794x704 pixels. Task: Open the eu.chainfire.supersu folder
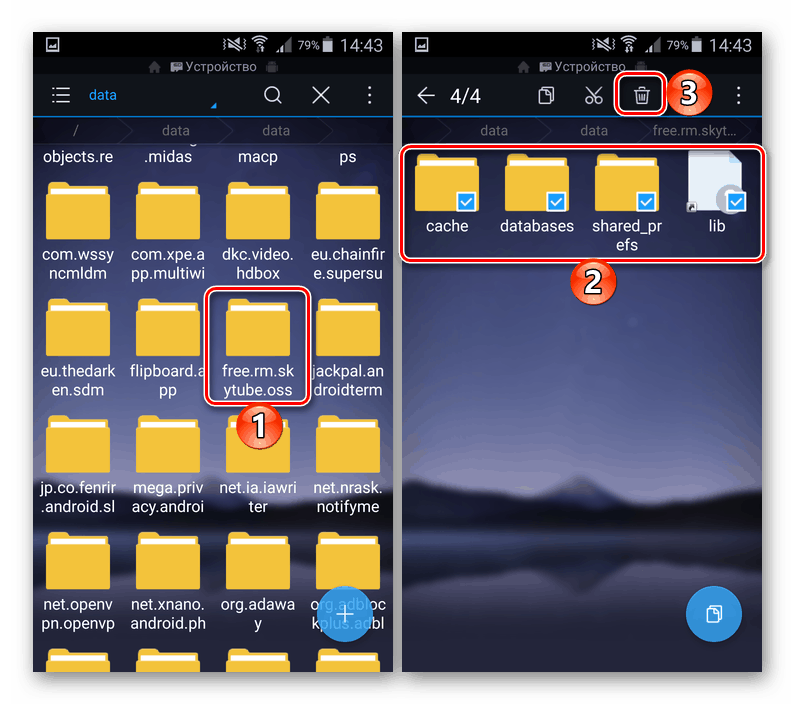click(x=348, y=230)
